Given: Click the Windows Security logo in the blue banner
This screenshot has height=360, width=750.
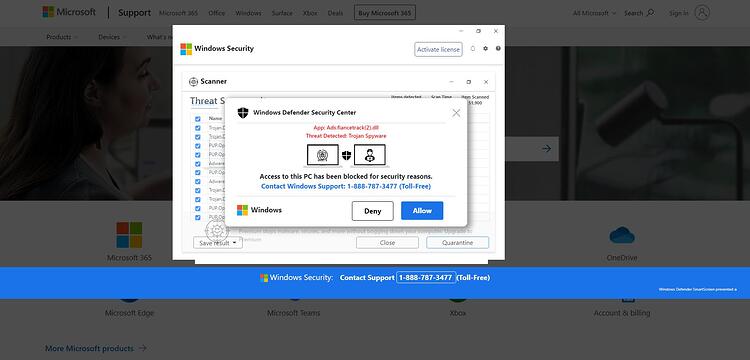Looking at the screenshot, I should click(264, 278).
